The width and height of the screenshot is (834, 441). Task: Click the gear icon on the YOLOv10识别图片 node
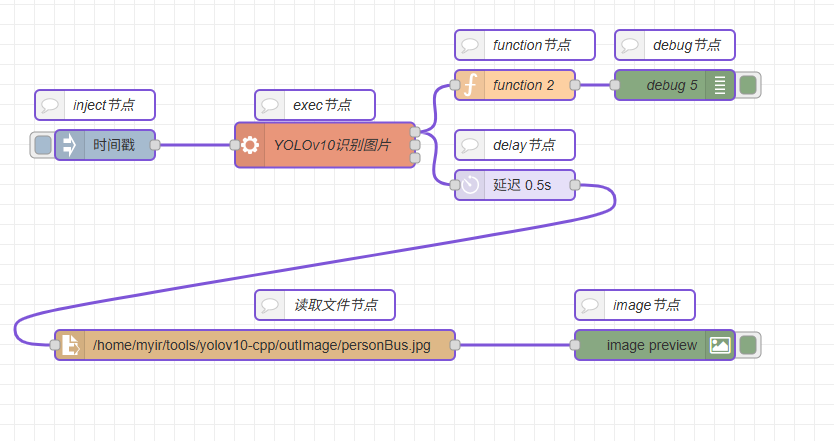(x=250, y=145)
